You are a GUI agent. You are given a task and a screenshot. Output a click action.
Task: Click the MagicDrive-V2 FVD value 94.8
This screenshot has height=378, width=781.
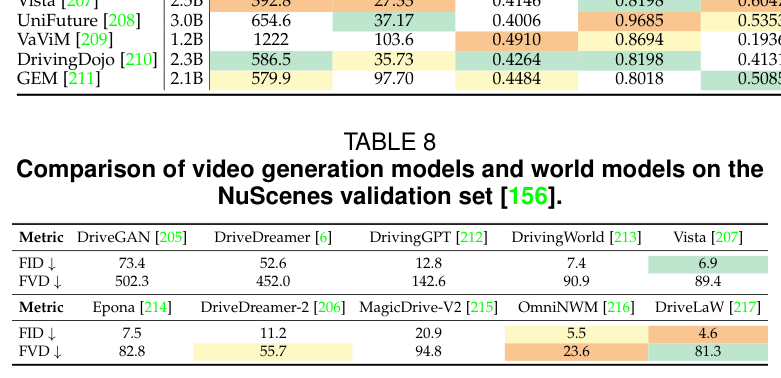click(428, 352)
